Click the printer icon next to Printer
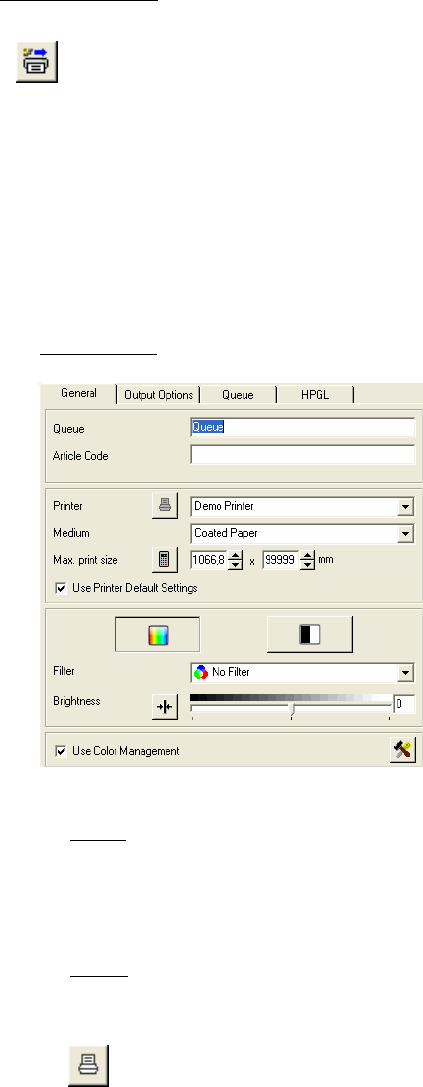423x1087 pixels. pos(166,506)
